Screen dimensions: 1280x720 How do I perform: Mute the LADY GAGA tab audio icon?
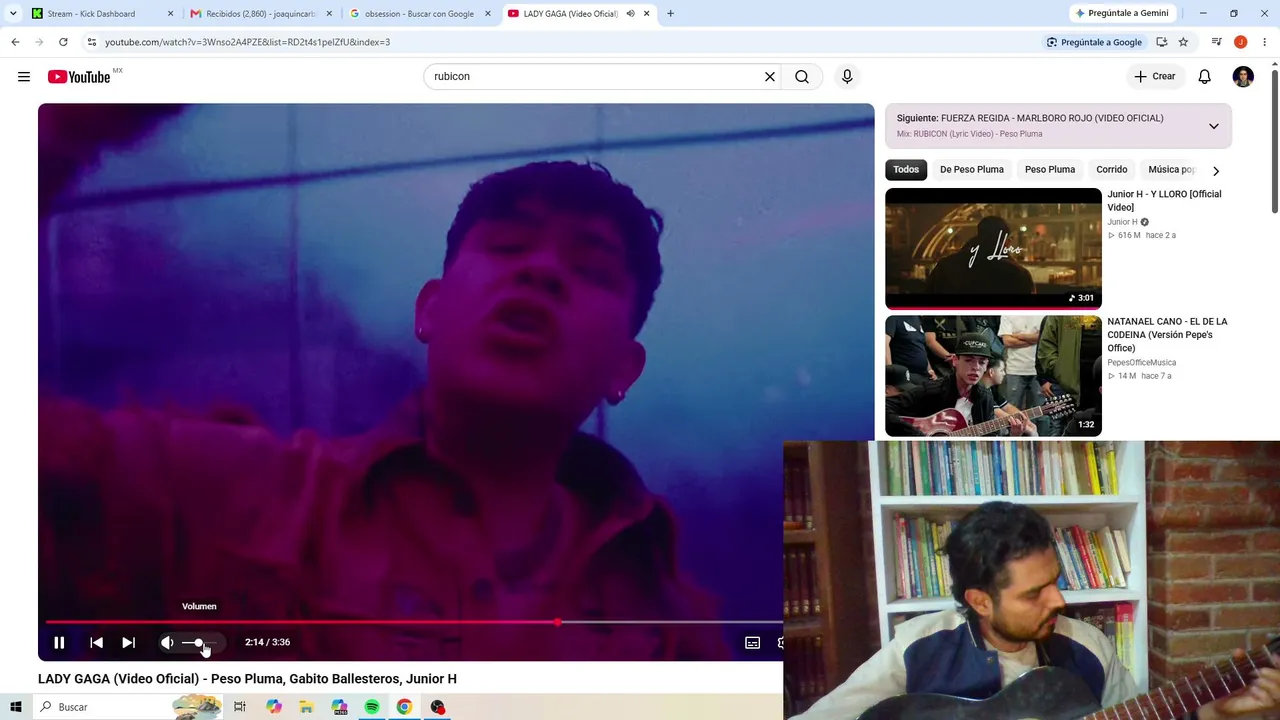(630, 14)
